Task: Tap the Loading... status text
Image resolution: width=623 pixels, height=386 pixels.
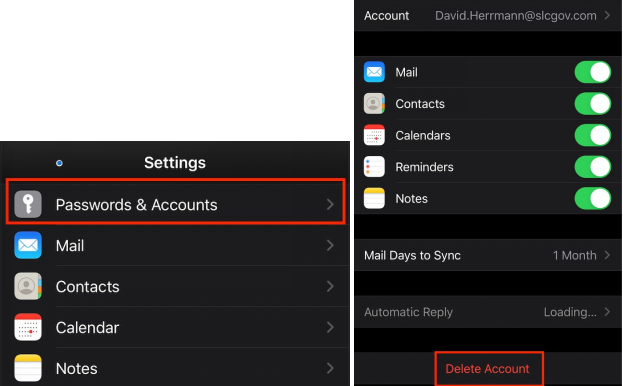Action: 570,312
